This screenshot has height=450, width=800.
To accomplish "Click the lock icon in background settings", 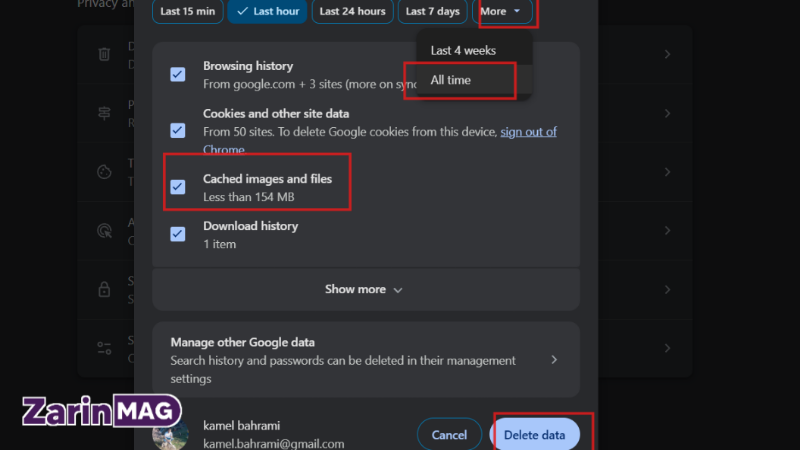I will point(104,289).
